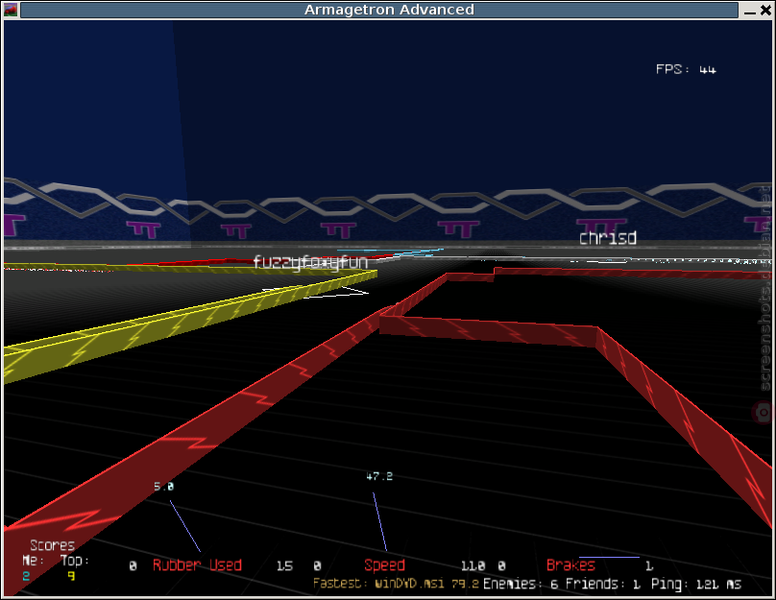Image resolution: width=776 pixels, height=600 pixels.
Task: Click the Top: score label
Action: [x=75, y=560]
